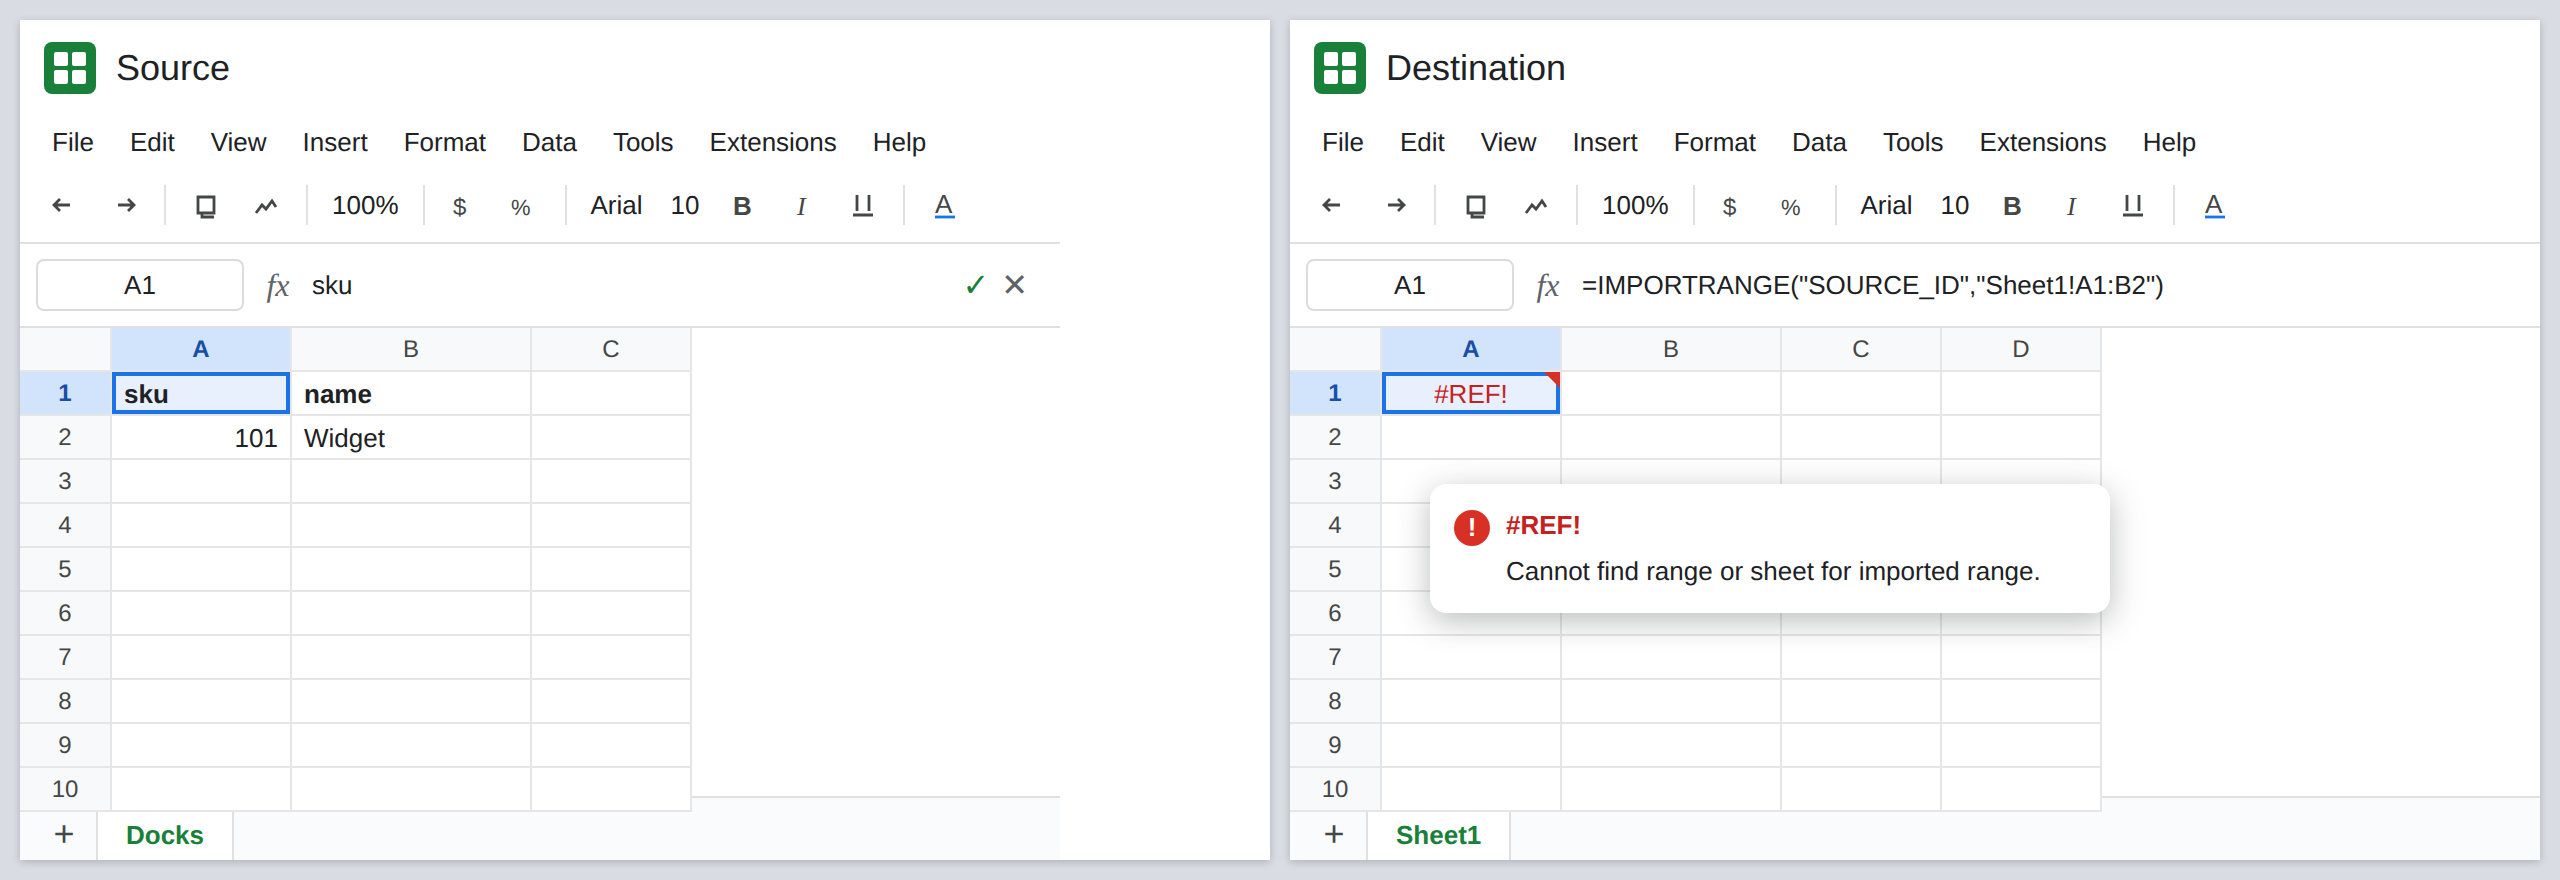Open Data menu in Destination window
2560x880 pixels.
tap(1819, 142)
